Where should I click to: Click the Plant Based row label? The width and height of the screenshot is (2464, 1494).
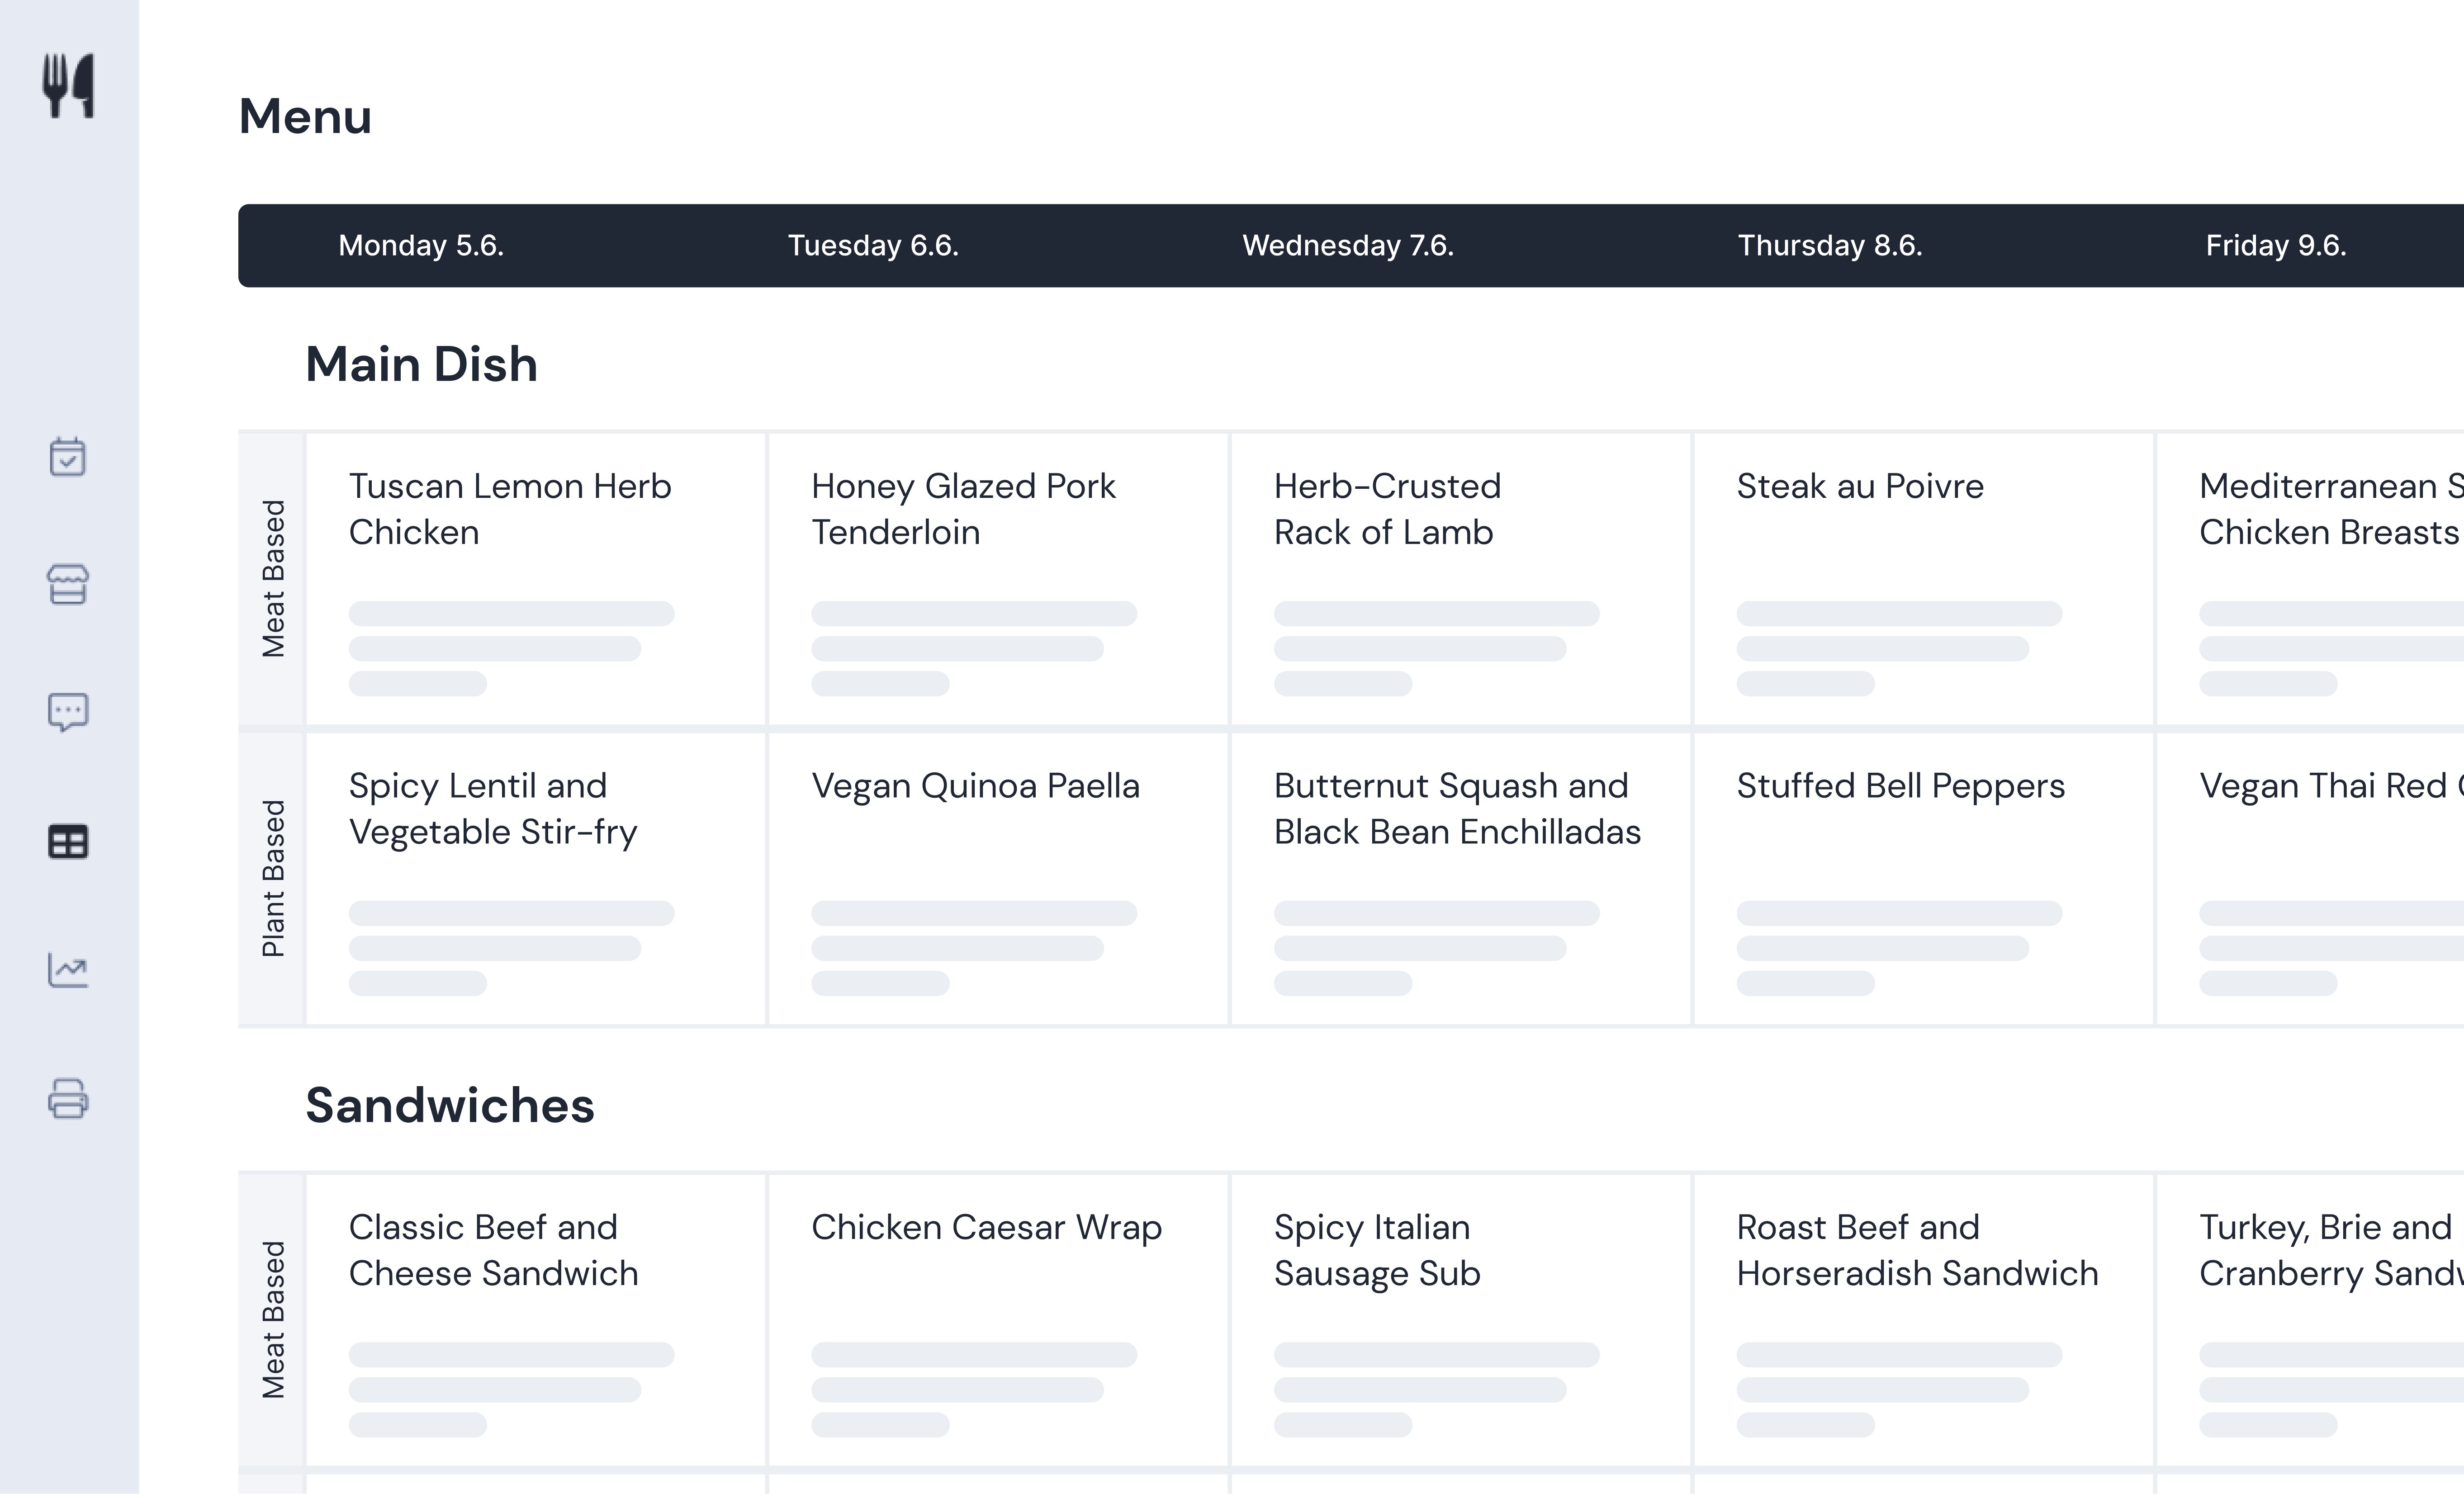(273, 879)
